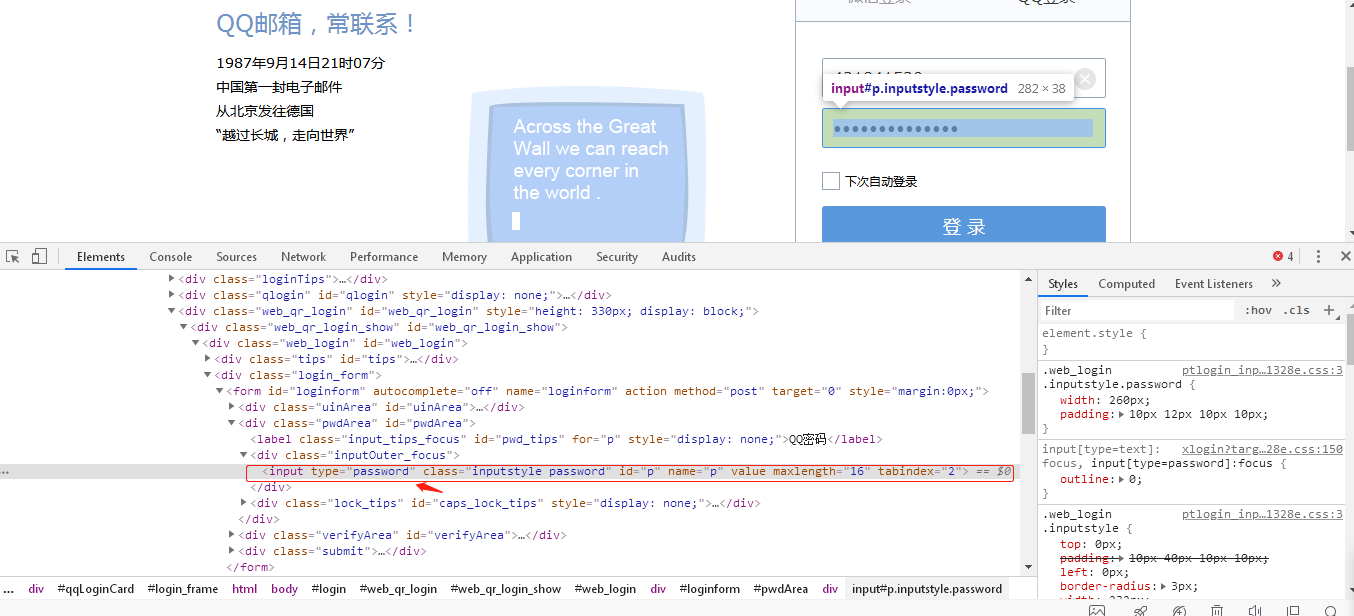Click the blue 登录 login button
1354x616 pixels.
pyautogui.click(x=964, y=224)
